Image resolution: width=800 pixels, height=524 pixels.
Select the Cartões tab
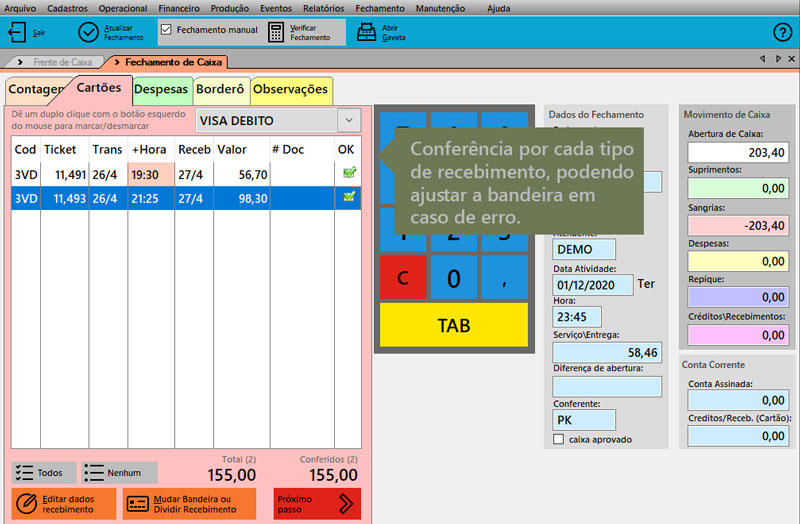point(99,88)
